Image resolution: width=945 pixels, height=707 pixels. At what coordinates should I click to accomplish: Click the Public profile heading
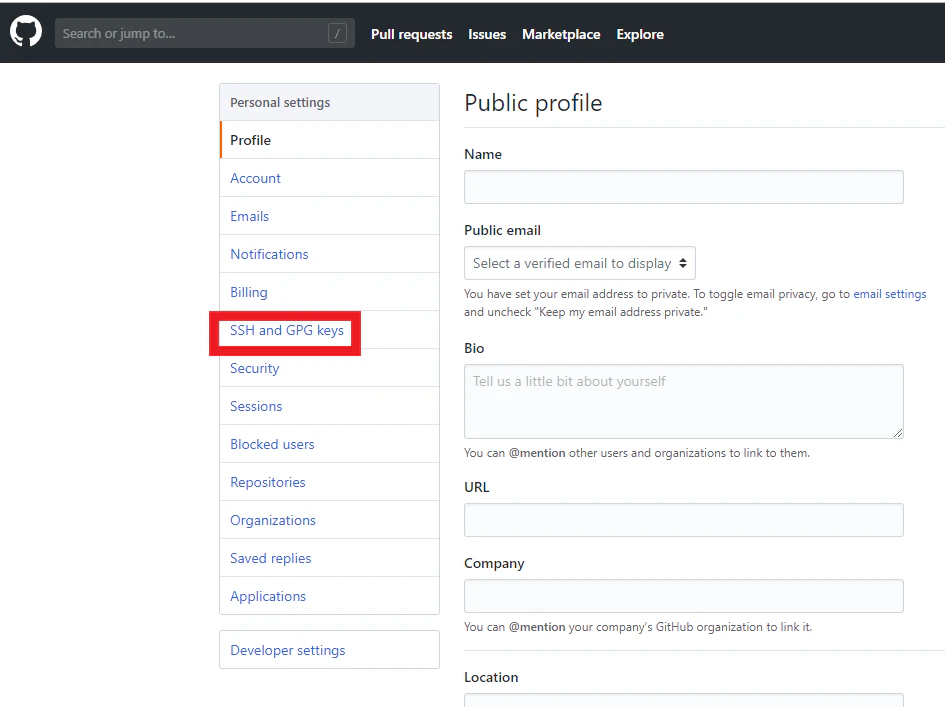[x=533, y=103]
